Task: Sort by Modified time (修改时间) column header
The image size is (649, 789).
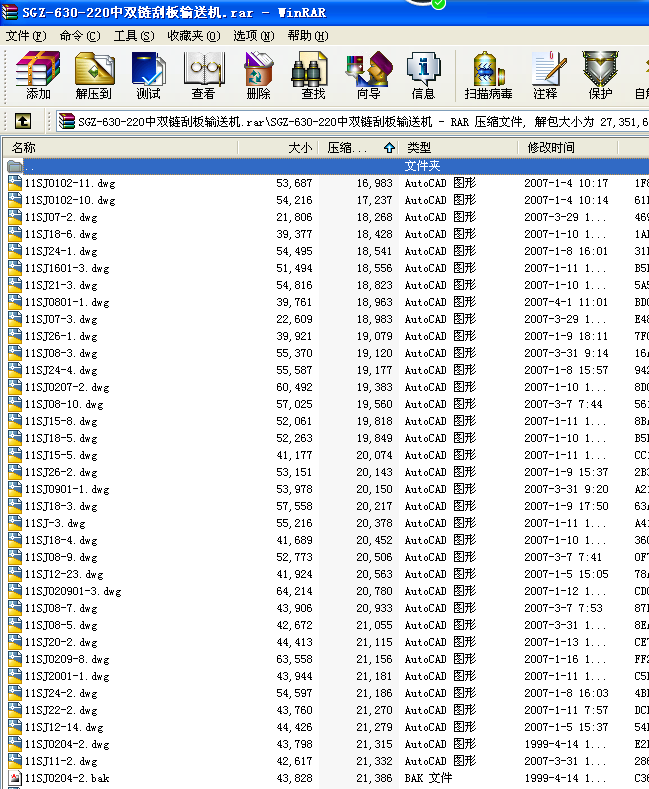Action: click(568, 147)
